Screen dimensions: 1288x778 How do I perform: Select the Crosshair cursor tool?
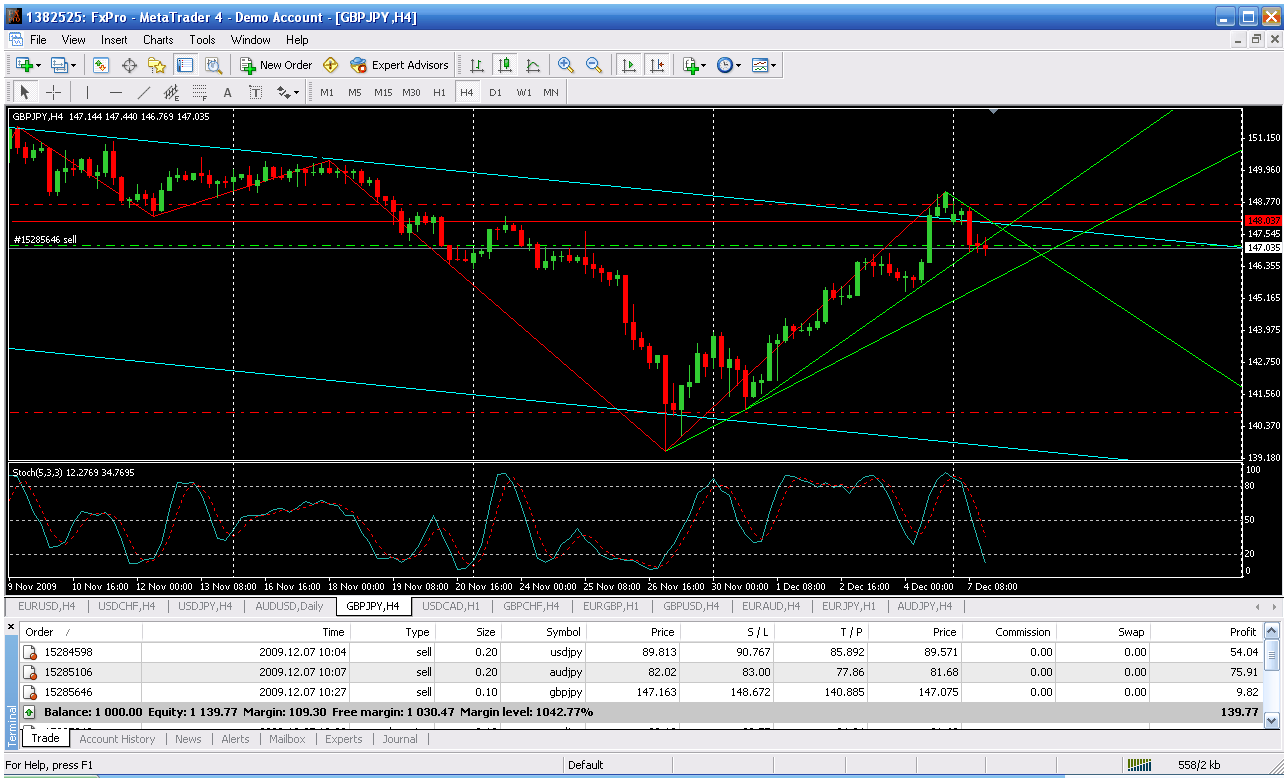(x=53, y=92)
